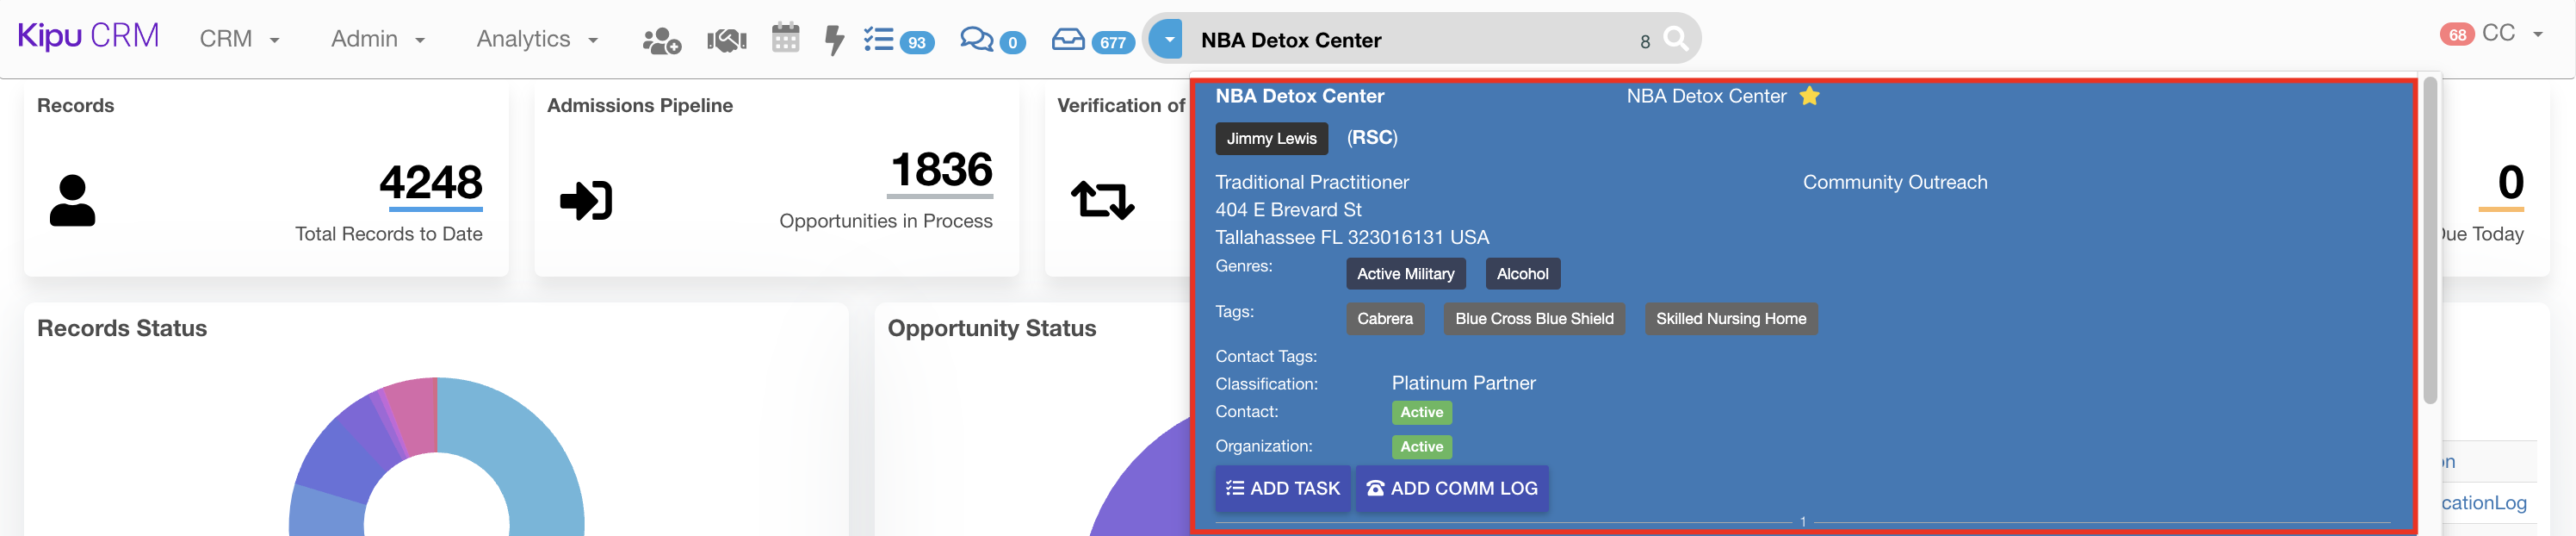
Task: Open the task list icon with 93 badge
Action: tap(879, 40)
